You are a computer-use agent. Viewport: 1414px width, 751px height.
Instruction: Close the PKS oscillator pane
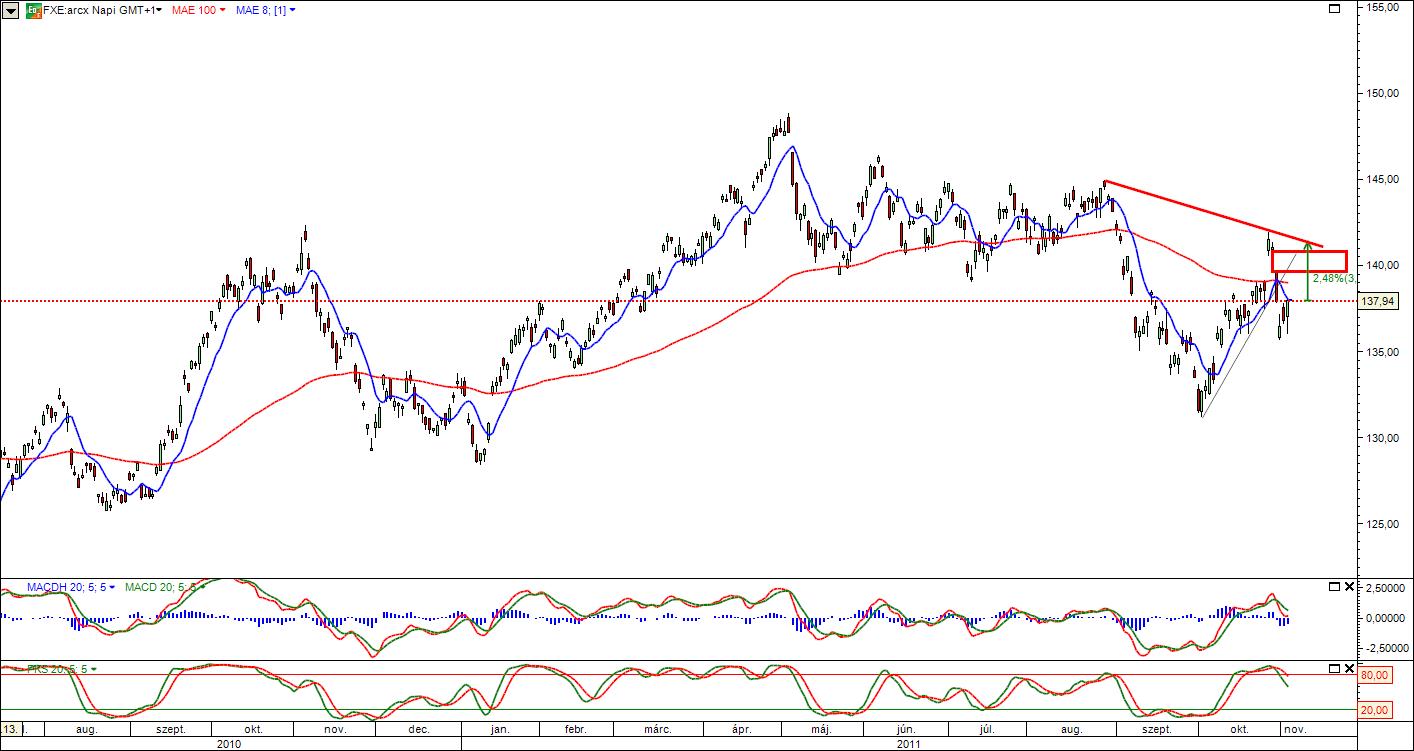pos(1348,668)
